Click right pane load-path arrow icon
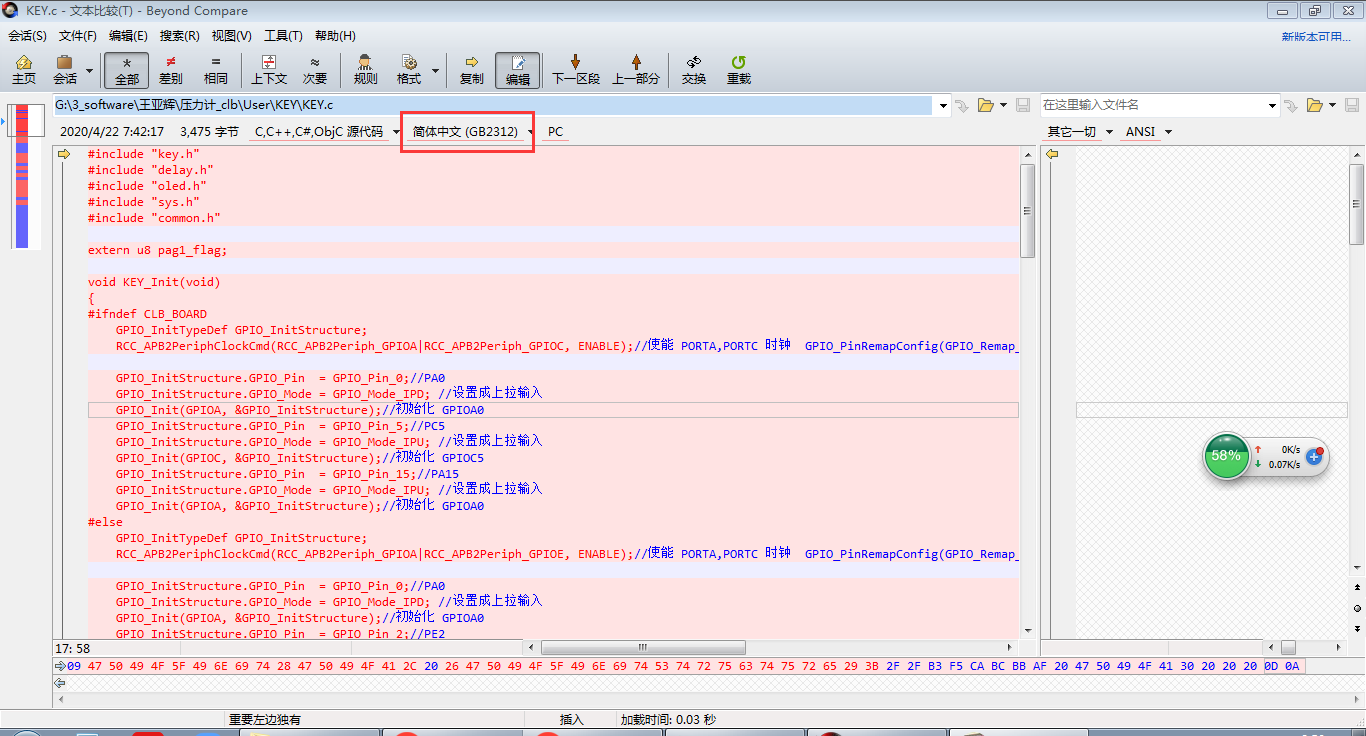The height and width of the screenshot is (736, 1366). 1292,105
